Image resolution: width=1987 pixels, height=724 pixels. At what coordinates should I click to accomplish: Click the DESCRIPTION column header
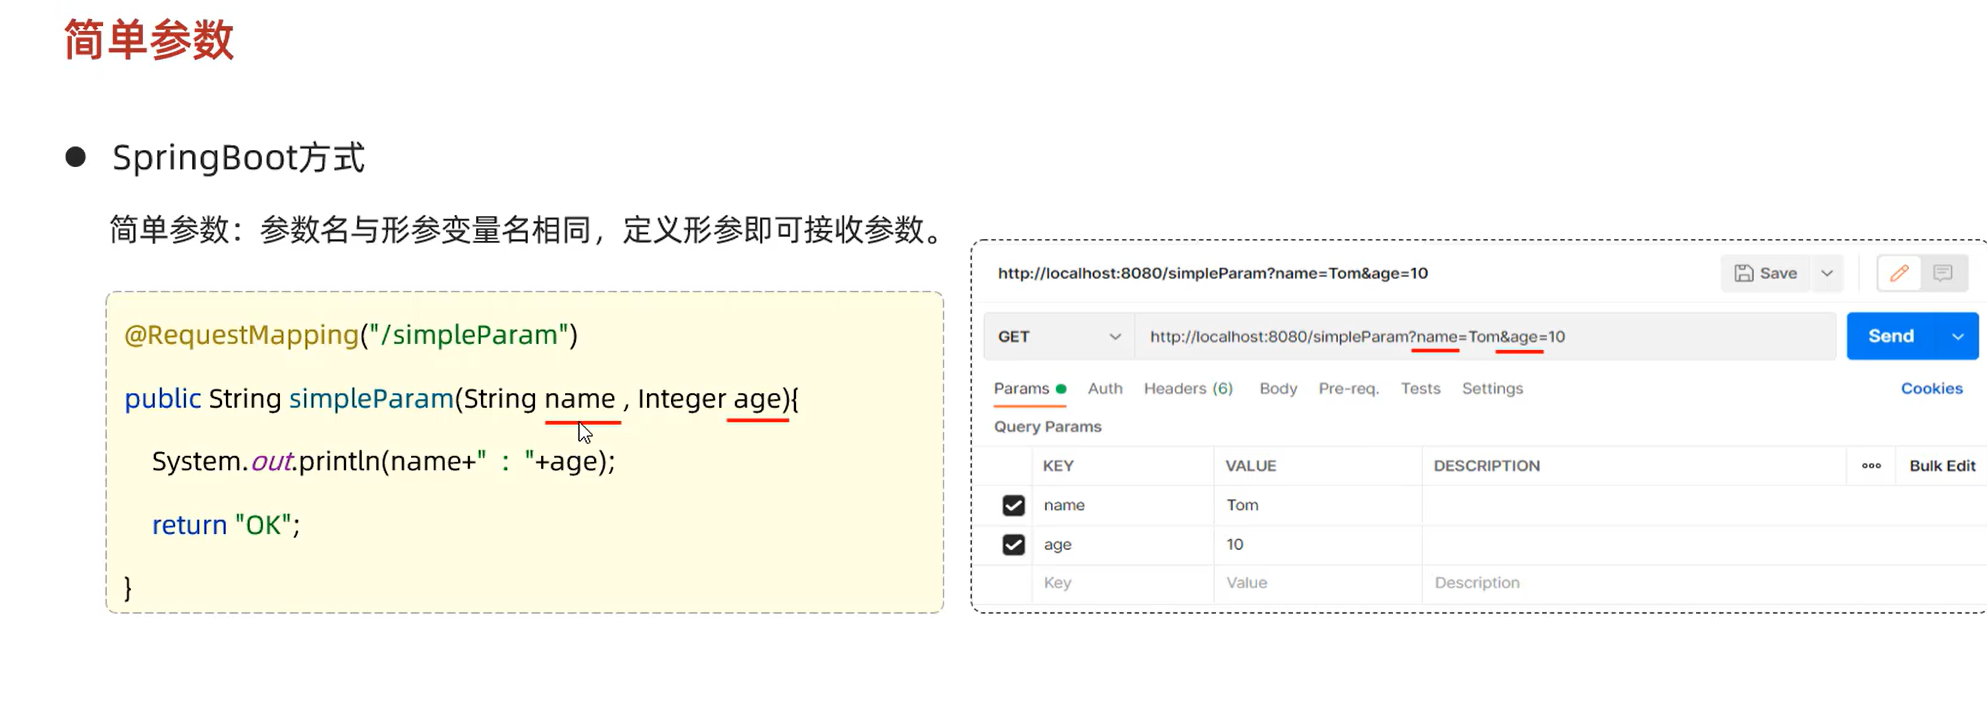tap(1486, 466)
